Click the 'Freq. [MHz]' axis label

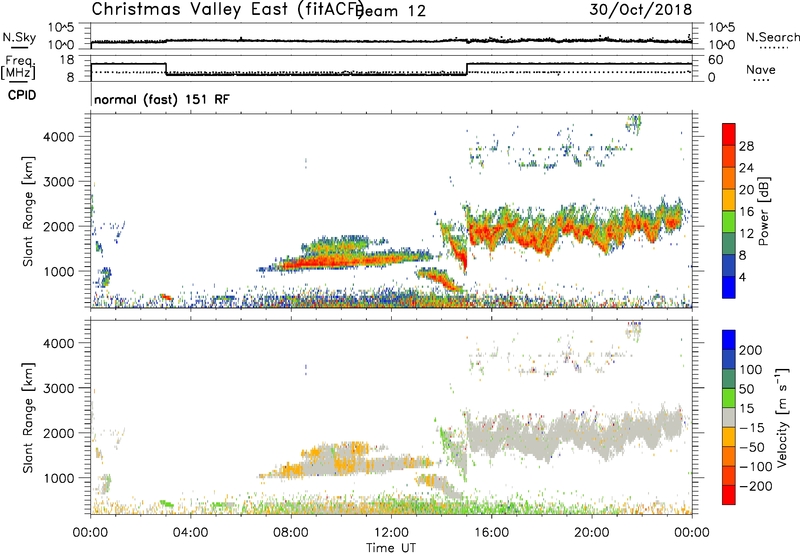pyautogui.click(x=18, y=67)
